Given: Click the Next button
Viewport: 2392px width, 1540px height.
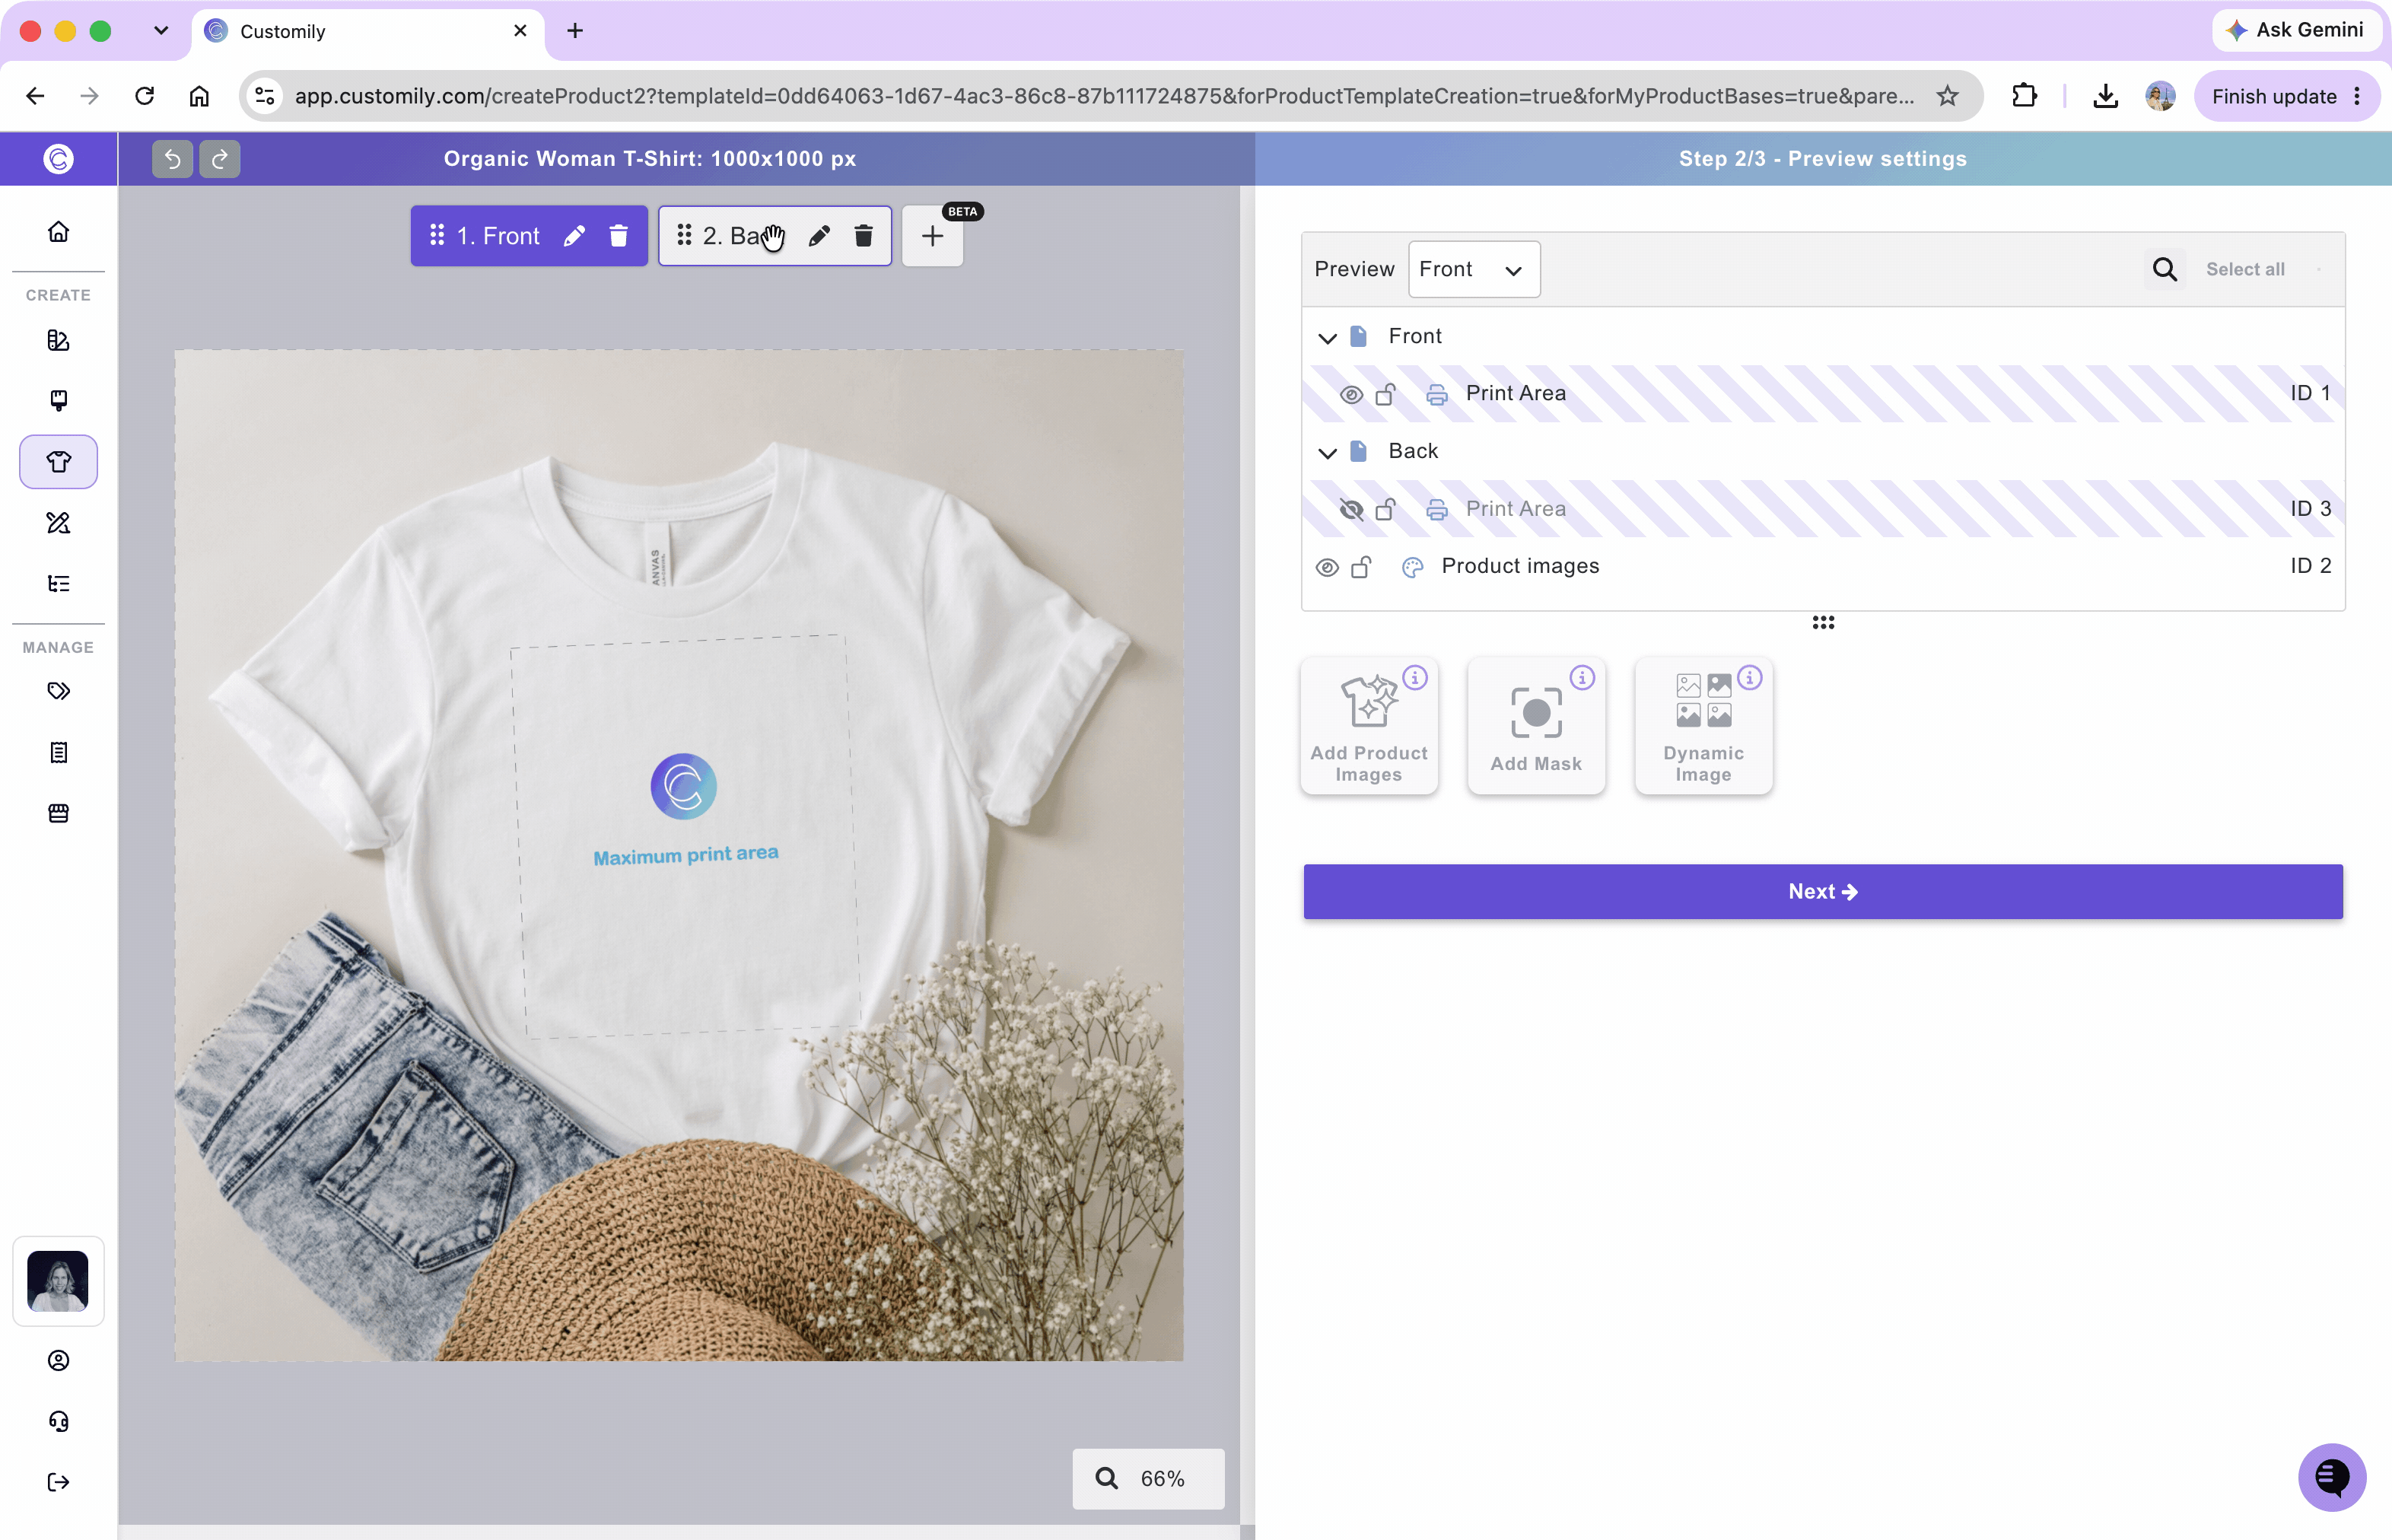Looking at the screenshot, I should pyautogui.click(x=1823, y=891).
